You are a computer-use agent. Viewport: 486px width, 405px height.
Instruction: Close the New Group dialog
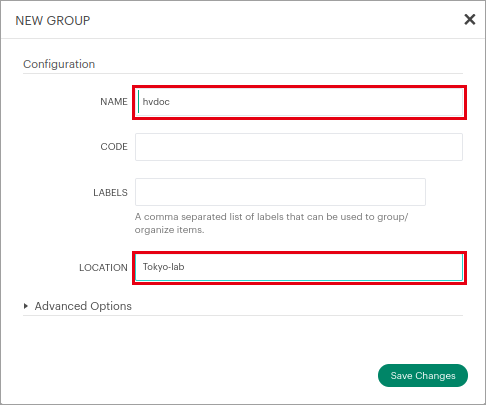coord(469,20)
